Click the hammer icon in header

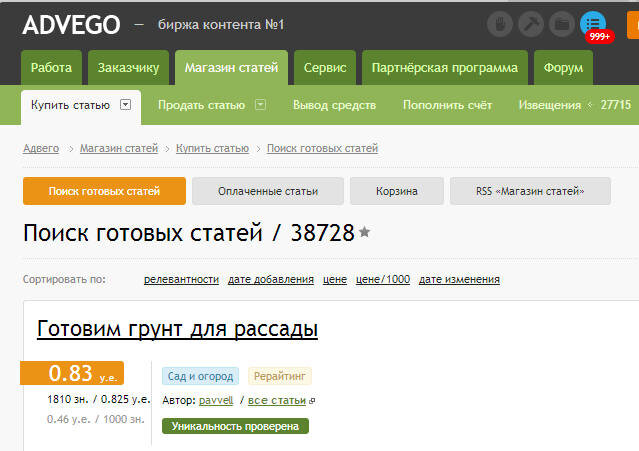pos(531,24)
